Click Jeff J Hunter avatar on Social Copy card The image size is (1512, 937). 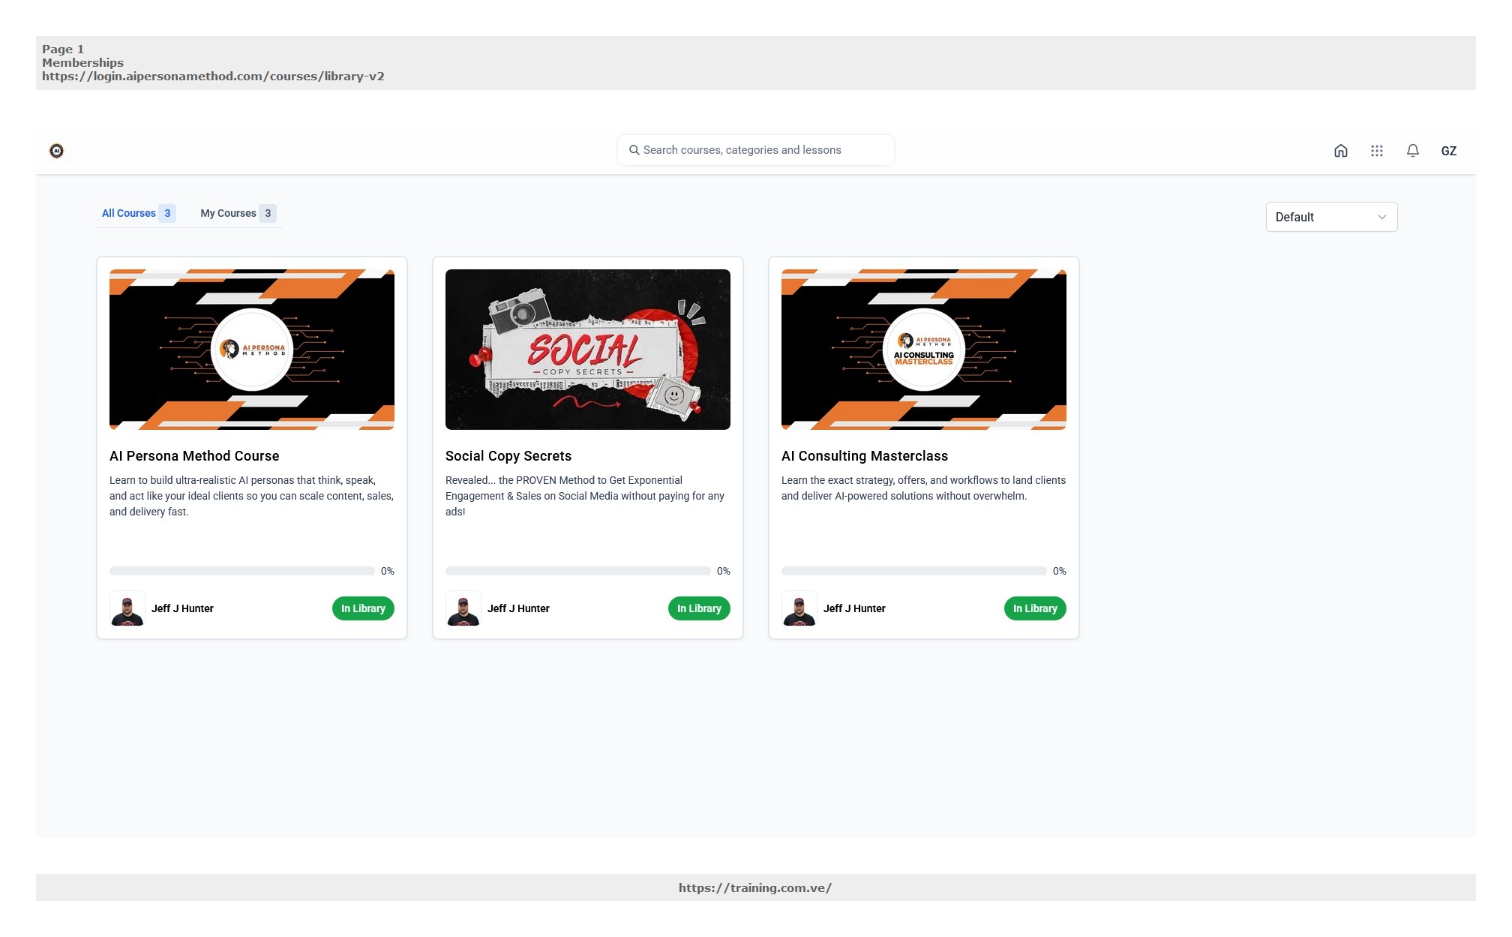[x=463, y=608]
